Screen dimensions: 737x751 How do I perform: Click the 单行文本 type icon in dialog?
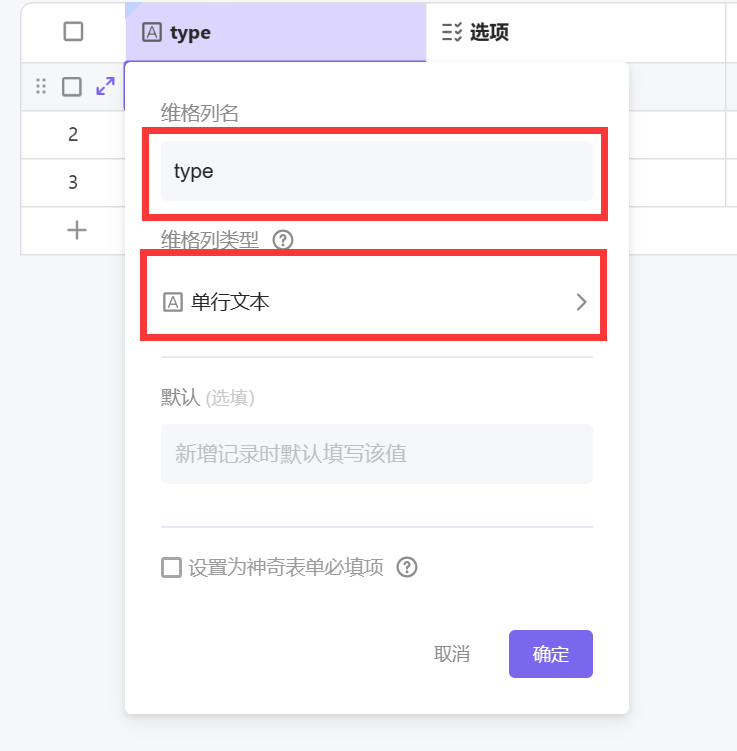(x=173, y=302)
